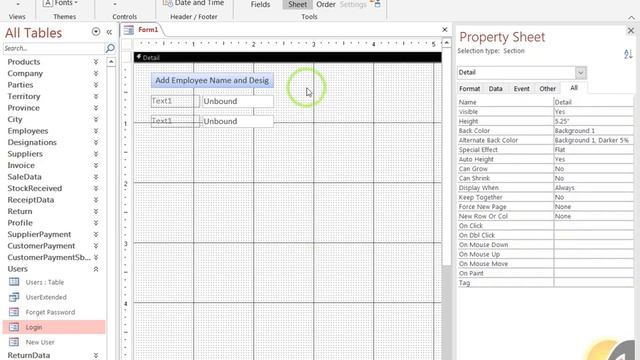Expand the CustomerPayment group
This screenshot has height=360, width=640.
(x=96, y=246)
